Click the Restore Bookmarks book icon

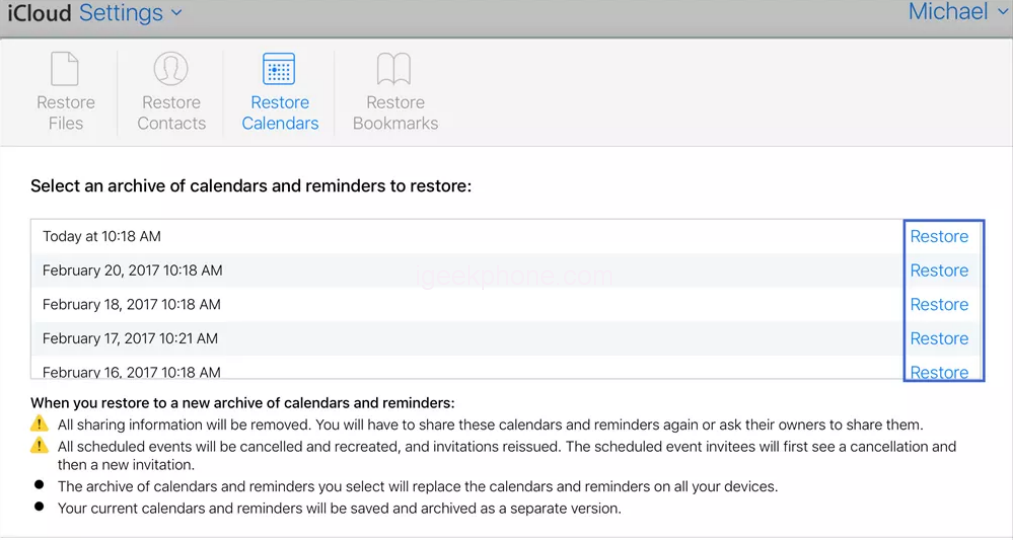pyautogui.click(x=395, y=69)
